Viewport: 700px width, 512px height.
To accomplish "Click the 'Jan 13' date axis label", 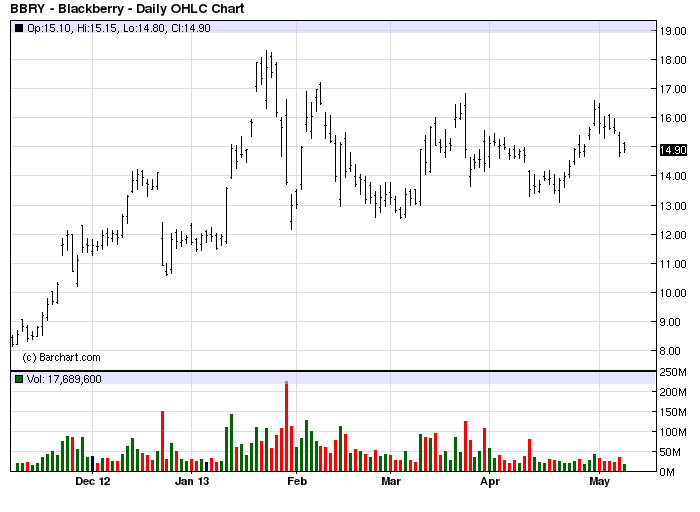I will (x=192, y=482).
